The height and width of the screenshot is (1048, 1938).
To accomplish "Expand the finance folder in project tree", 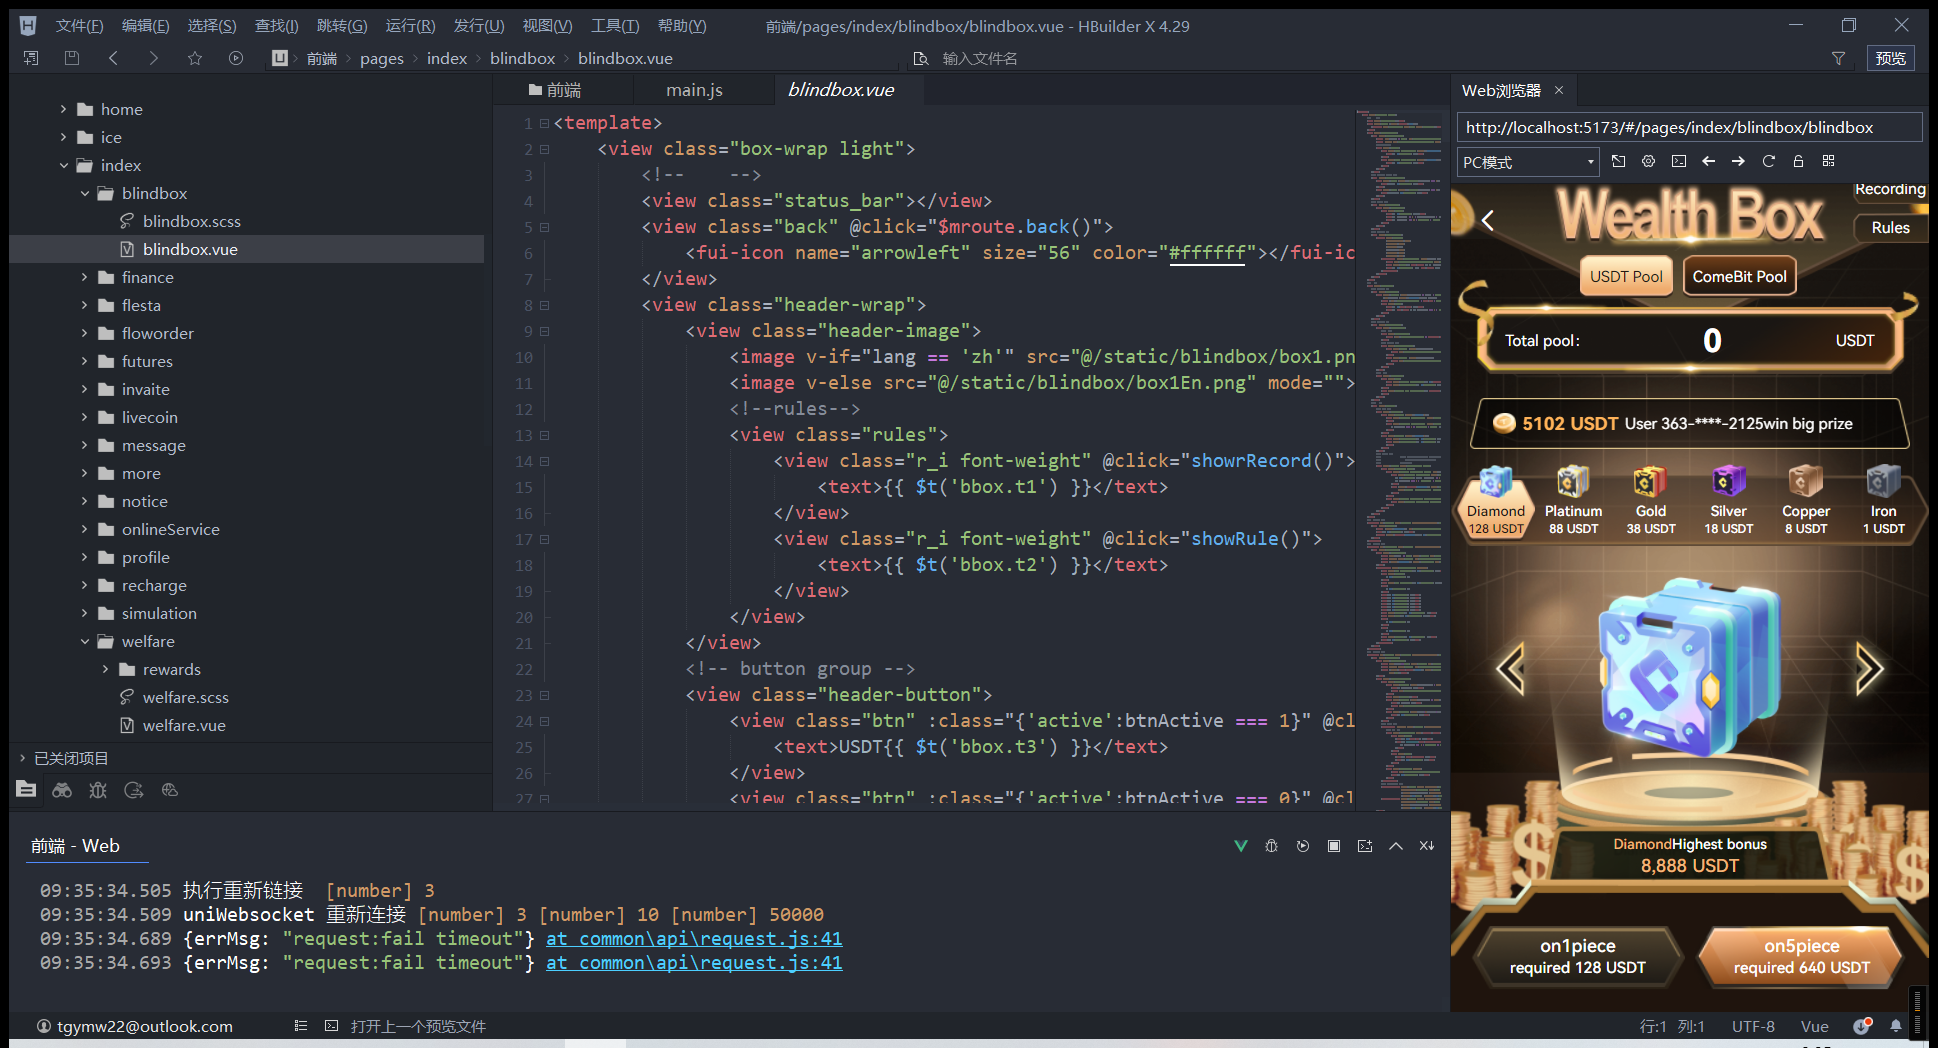I will 85,277.
